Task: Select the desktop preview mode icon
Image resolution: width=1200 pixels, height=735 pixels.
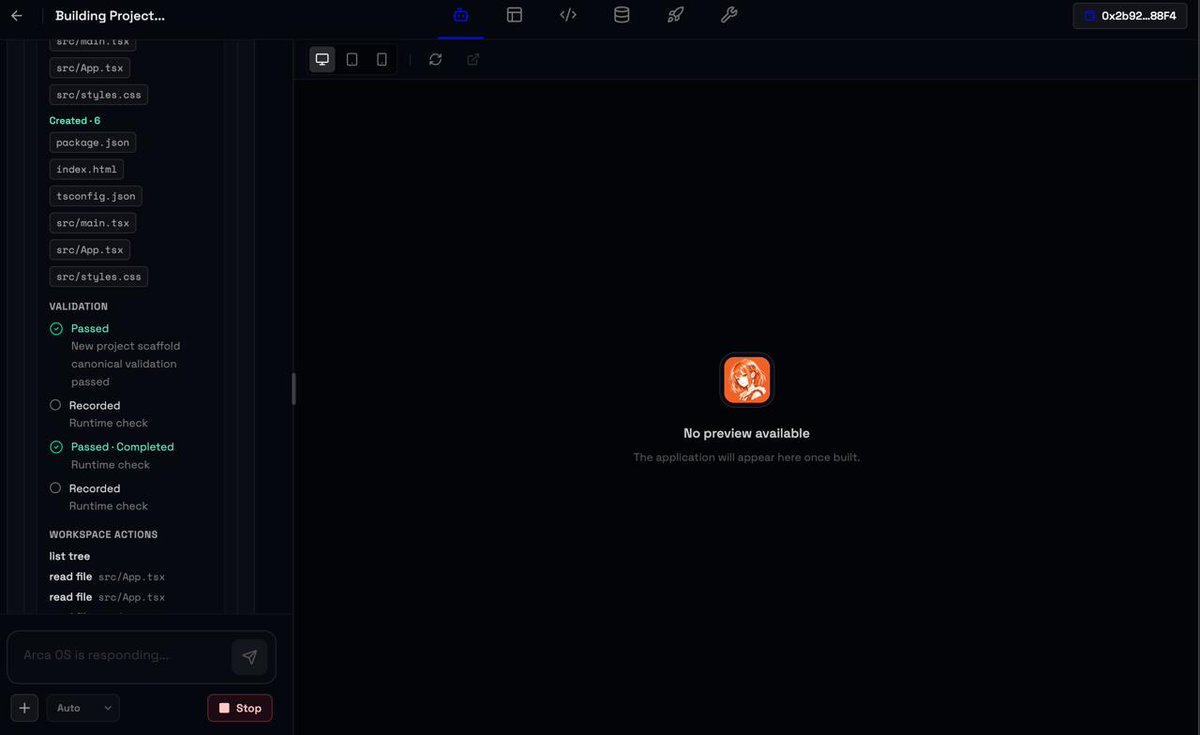Action: click(x=322, y=59)
